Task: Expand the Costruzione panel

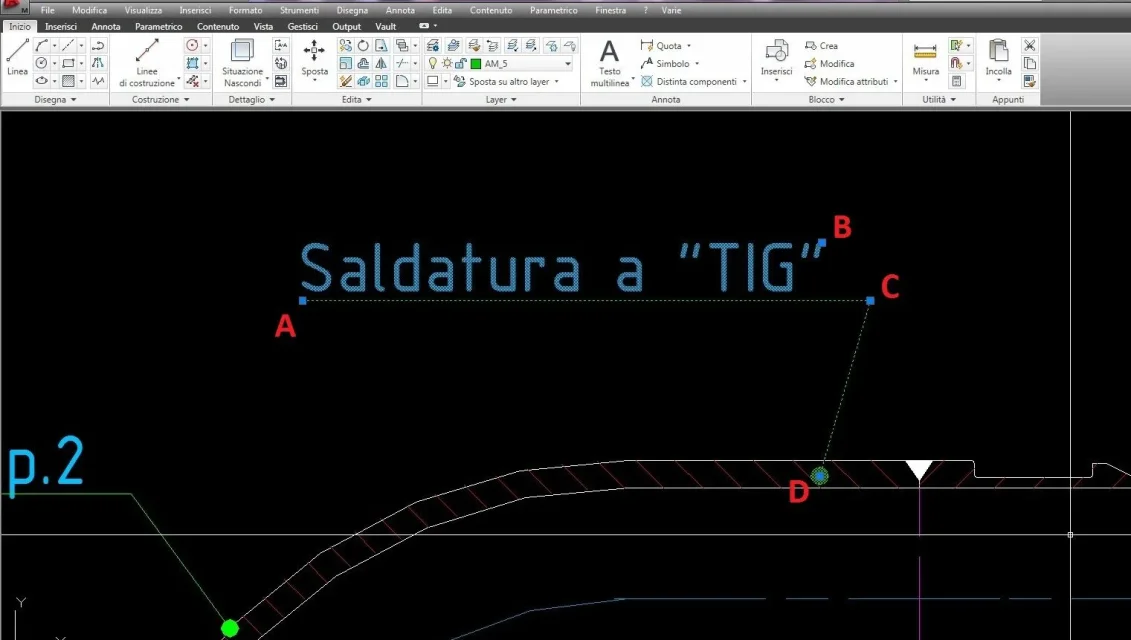Action: coord(160,100)
